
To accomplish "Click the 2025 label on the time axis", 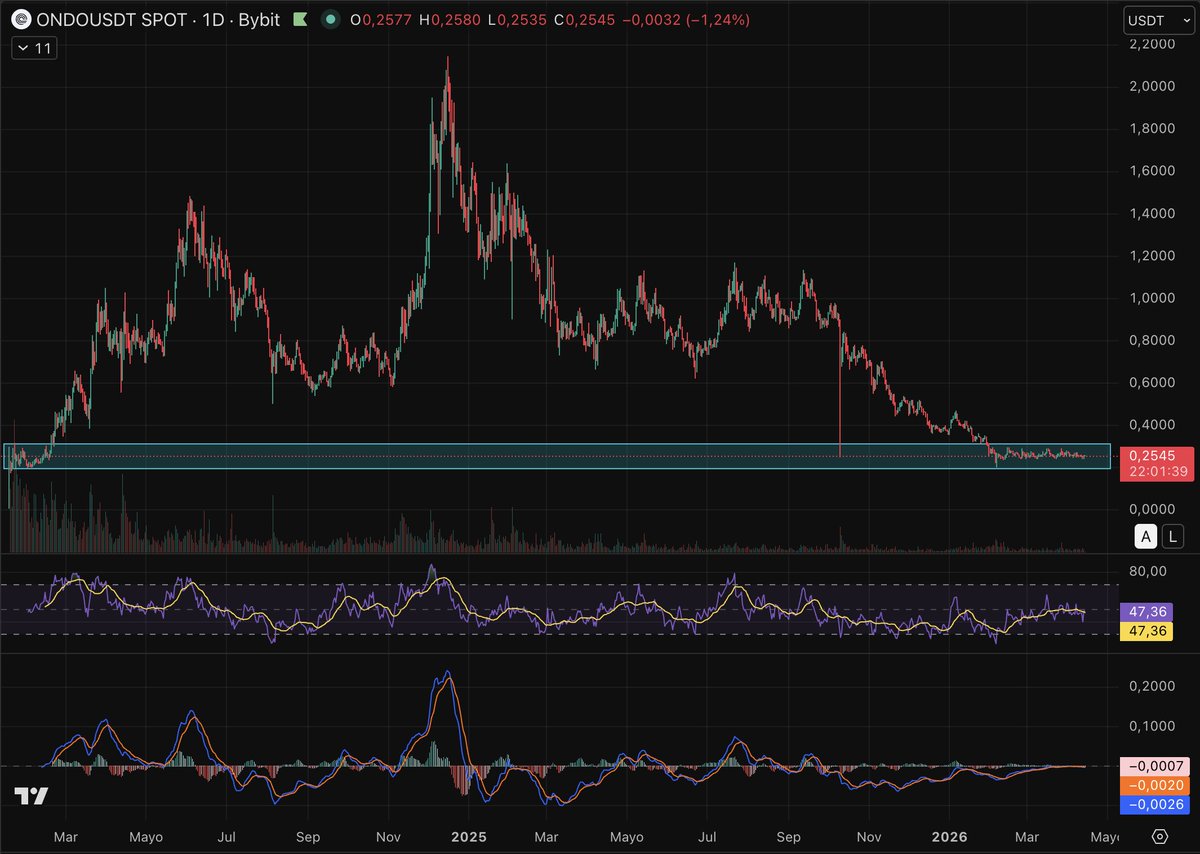I will point(468,836).
